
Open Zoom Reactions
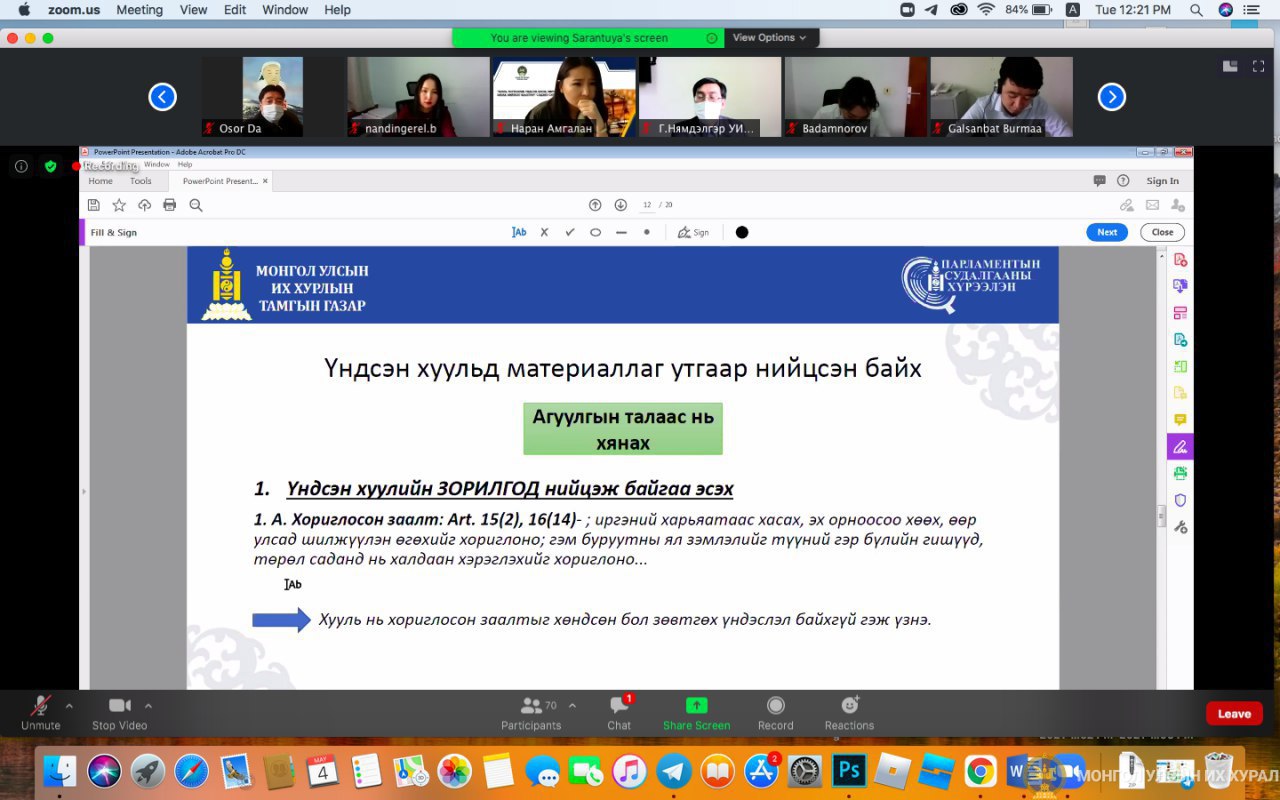849,714
